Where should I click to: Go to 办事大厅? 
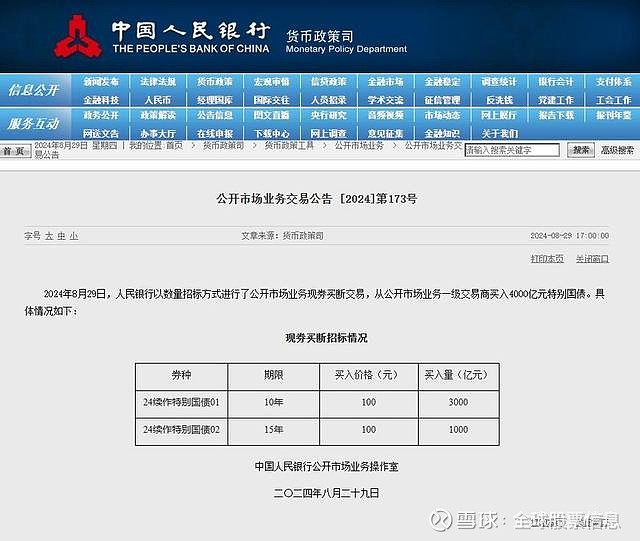(x=158, y=134)
